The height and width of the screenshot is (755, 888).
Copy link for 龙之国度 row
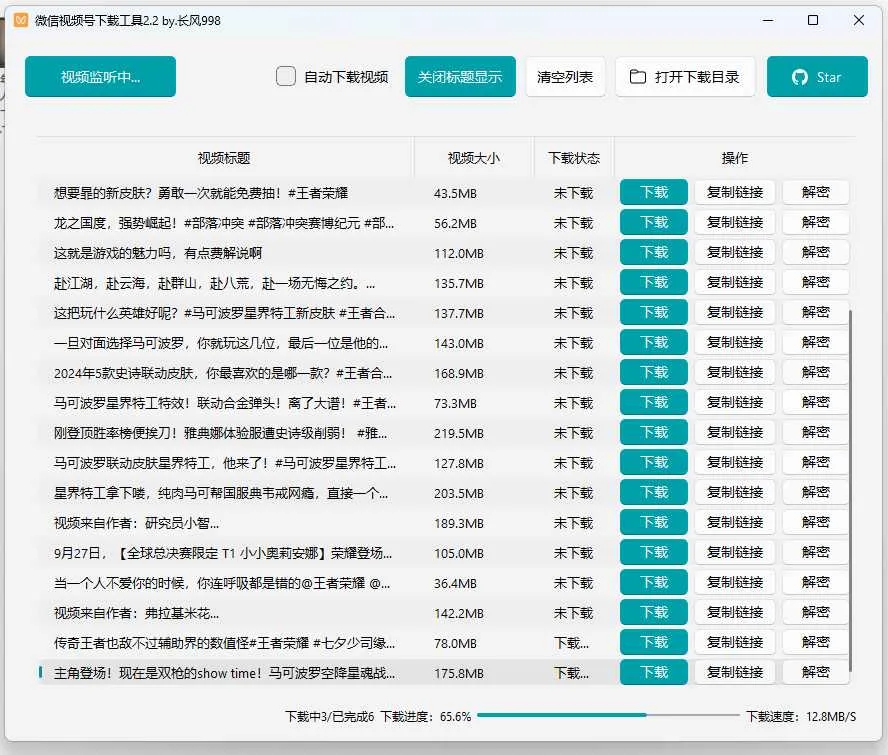coord(735,223)
